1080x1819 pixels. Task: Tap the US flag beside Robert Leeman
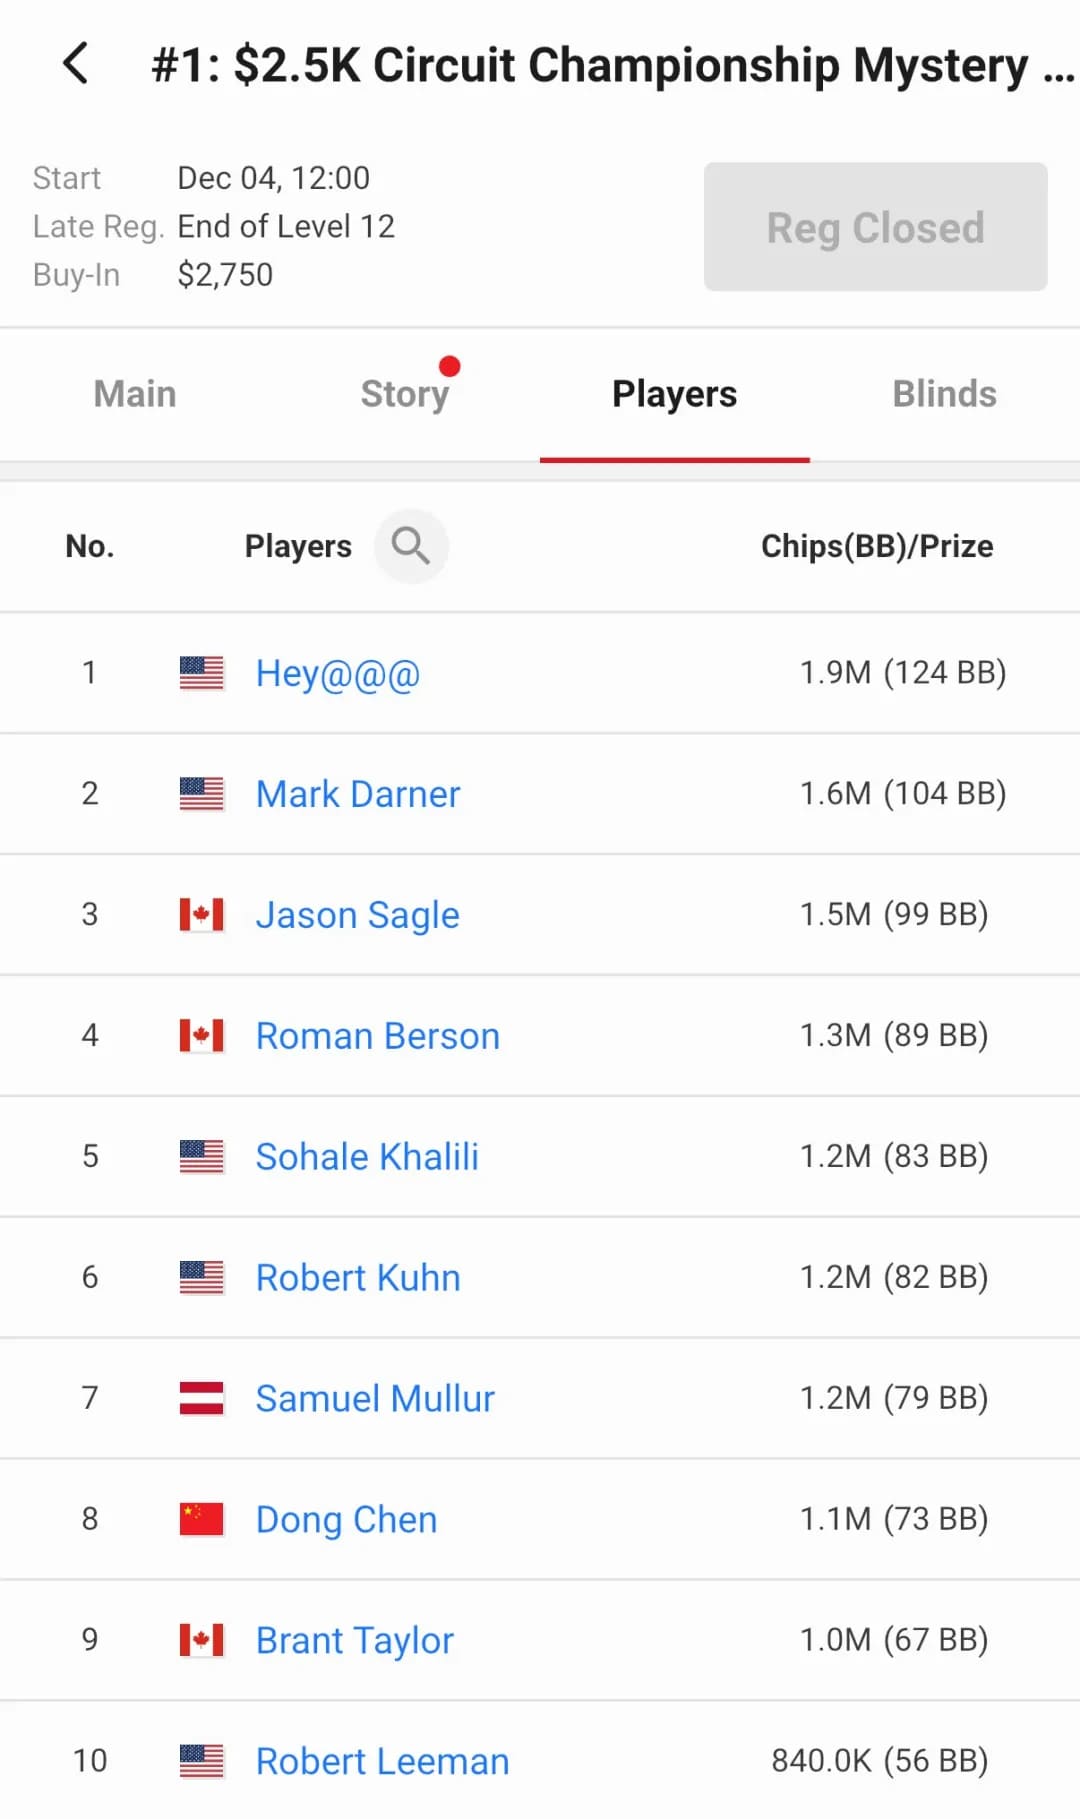point(201,1761)
